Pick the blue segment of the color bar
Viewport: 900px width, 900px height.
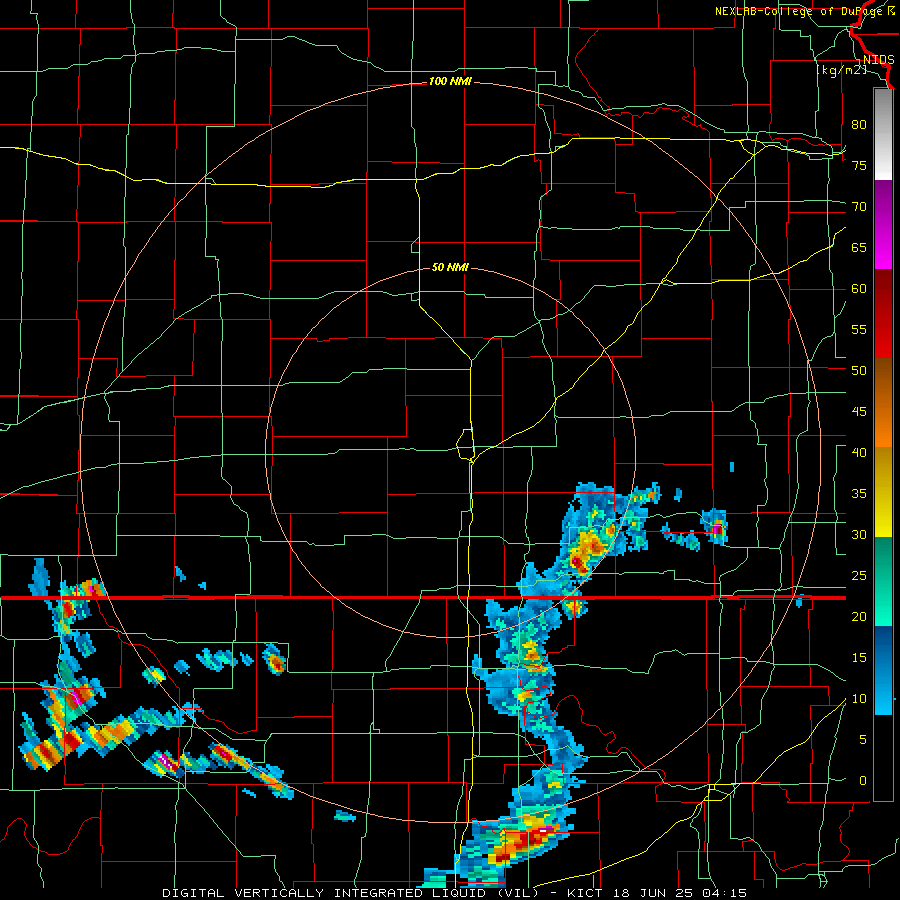coord(883,670)
